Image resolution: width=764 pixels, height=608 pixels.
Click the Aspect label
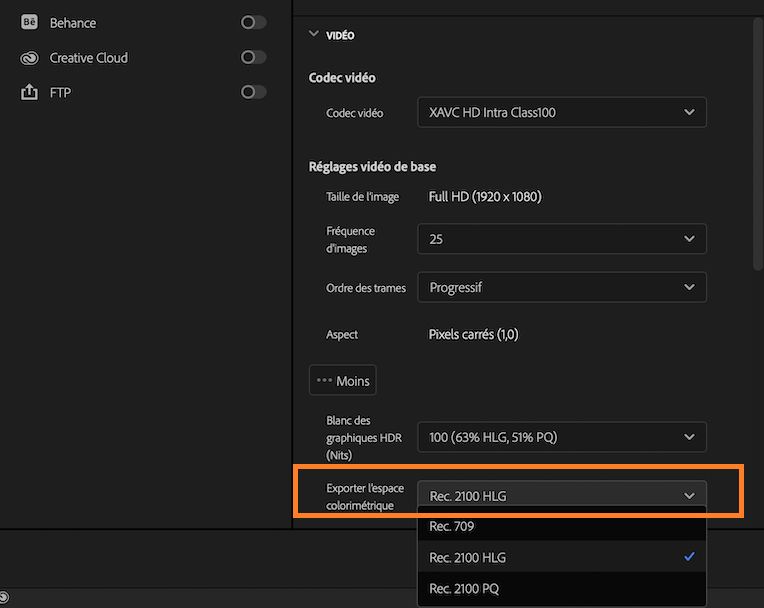coord(342,335)
